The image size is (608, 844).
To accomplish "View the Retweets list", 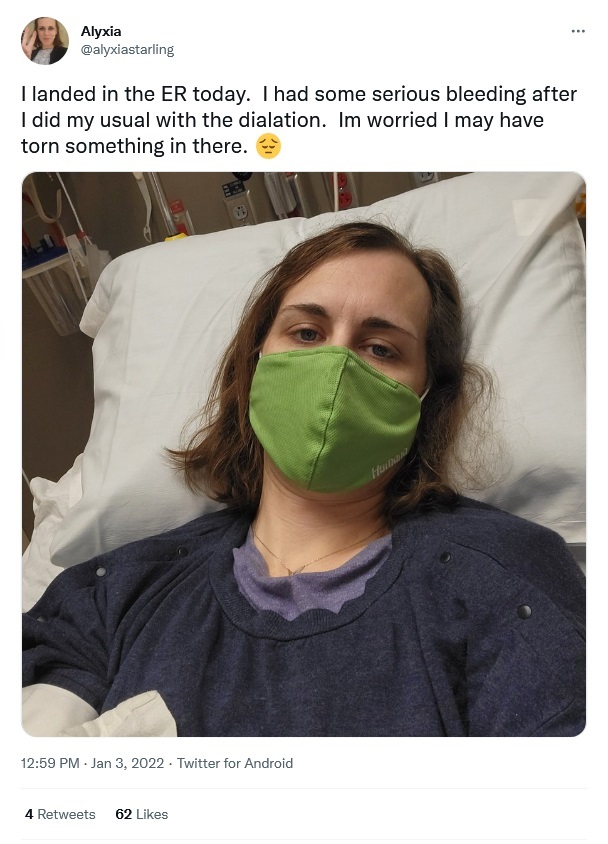I will point(60,814).
